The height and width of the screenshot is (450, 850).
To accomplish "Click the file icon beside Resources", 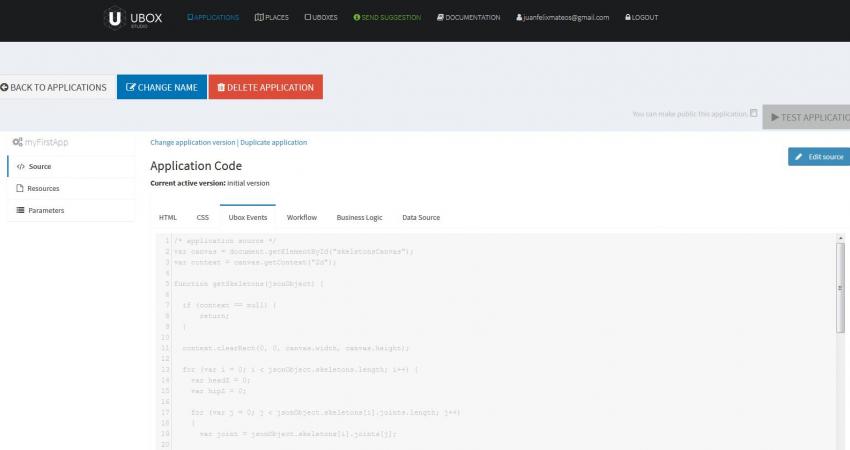I will click(x=20, y=188).
